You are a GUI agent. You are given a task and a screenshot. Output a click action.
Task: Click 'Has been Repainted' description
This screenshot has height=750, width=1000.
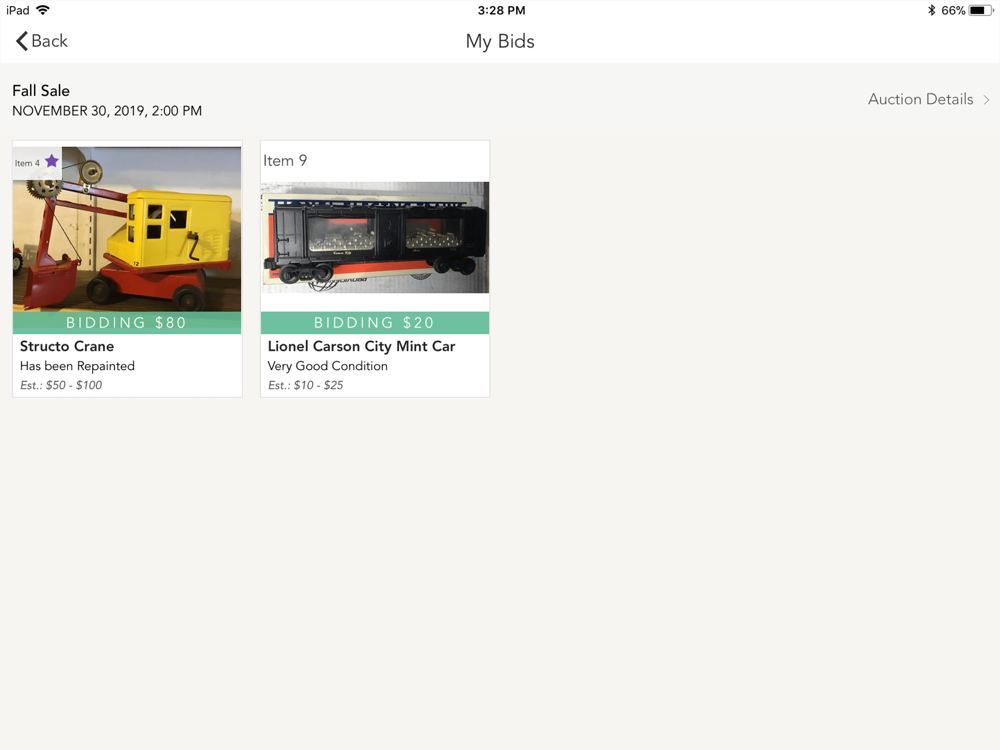tap(77, 366)
